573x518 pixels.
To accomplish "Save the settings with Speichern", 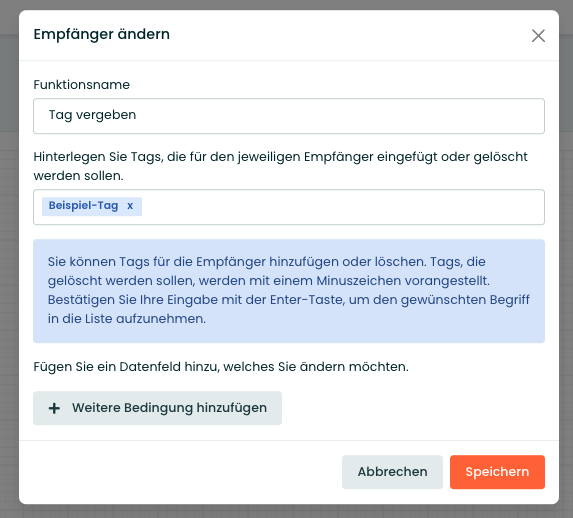I will [497, 472].
